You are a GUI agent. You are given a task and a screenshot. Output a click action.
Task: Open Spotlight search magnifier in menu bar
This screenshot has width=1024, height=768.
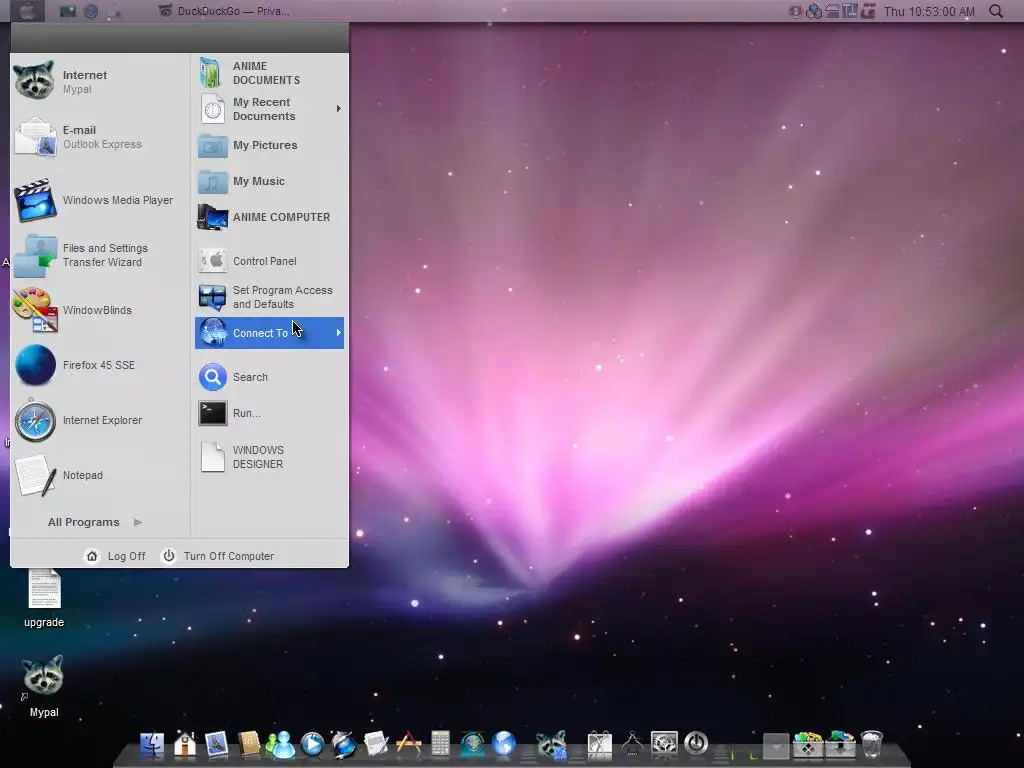pyautogui.click(x=996, y=11)
